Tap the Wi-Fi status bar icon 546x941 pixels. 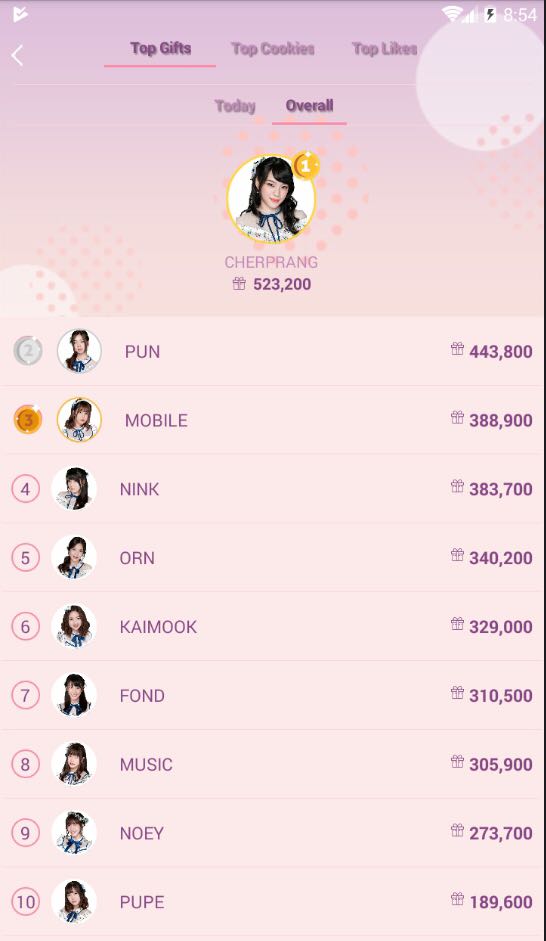tap(451, 14)
